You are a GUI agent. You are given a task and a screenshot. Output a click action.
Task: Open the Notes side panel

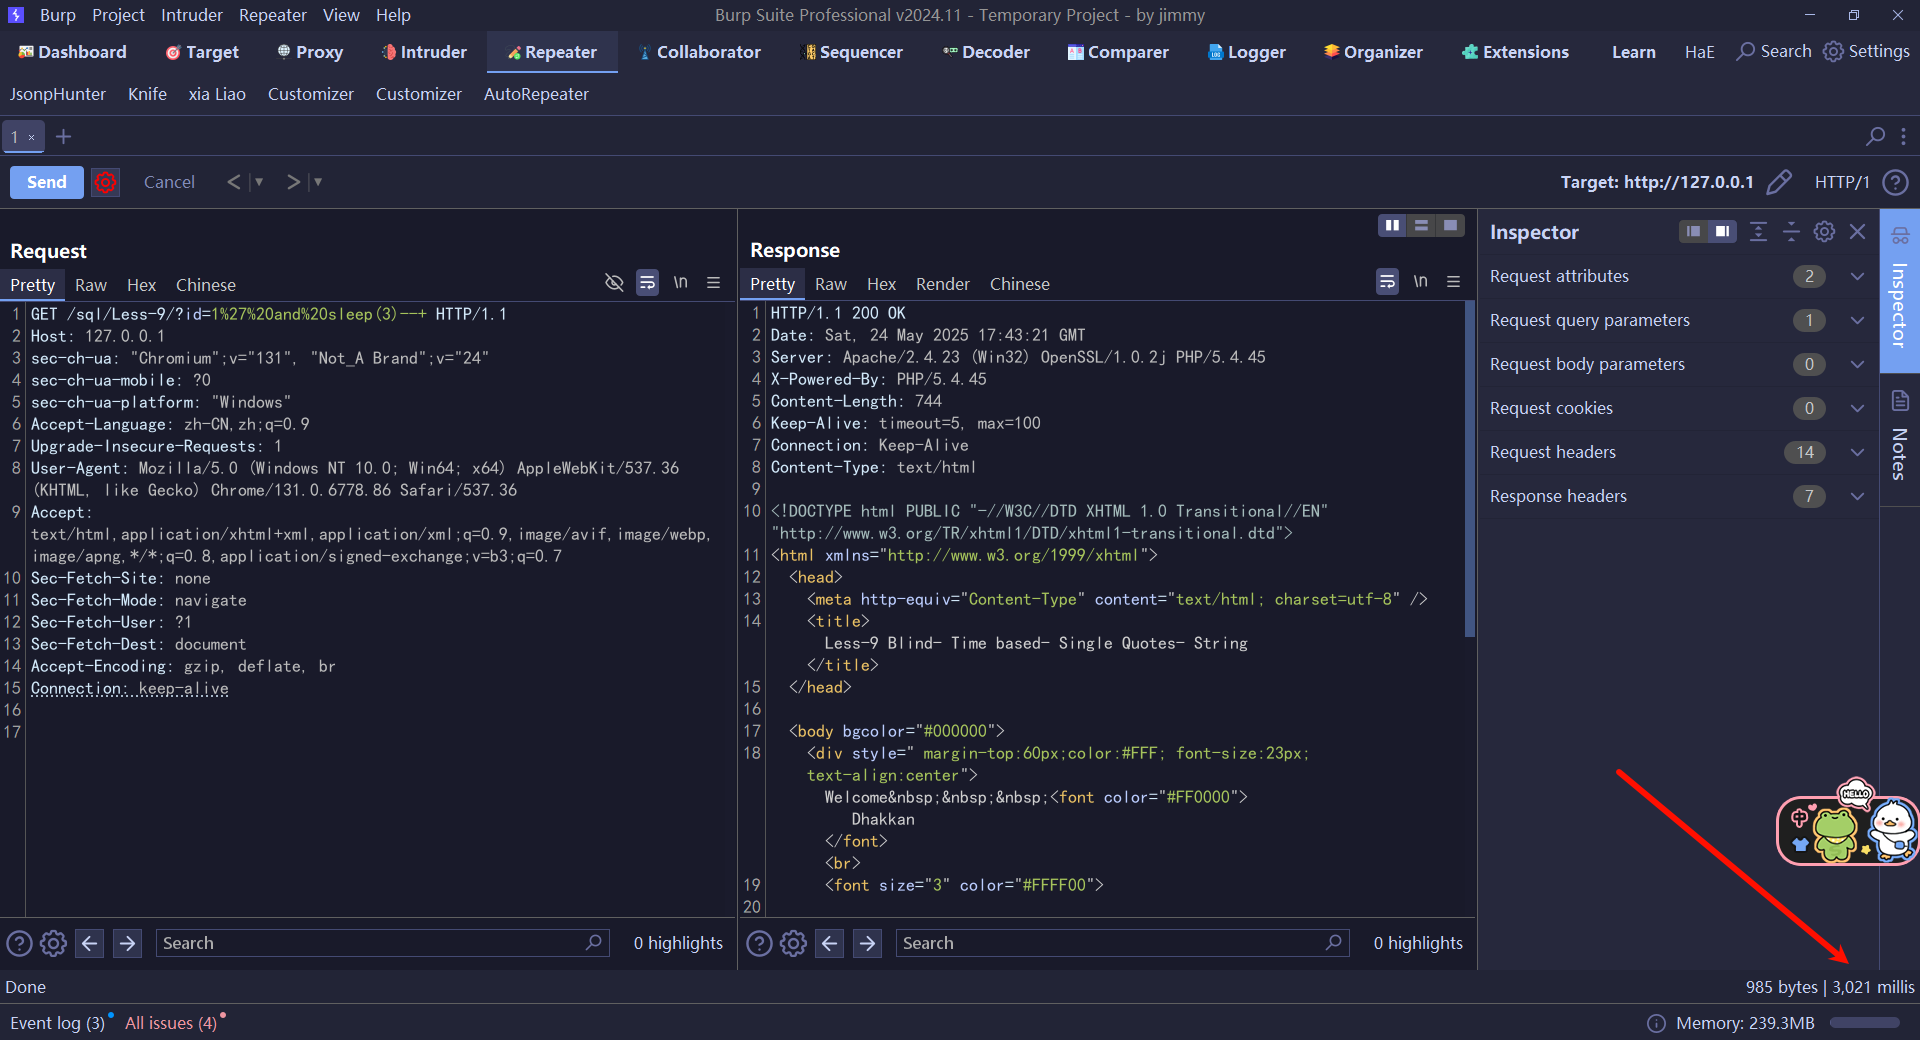tap(1900, 438)
